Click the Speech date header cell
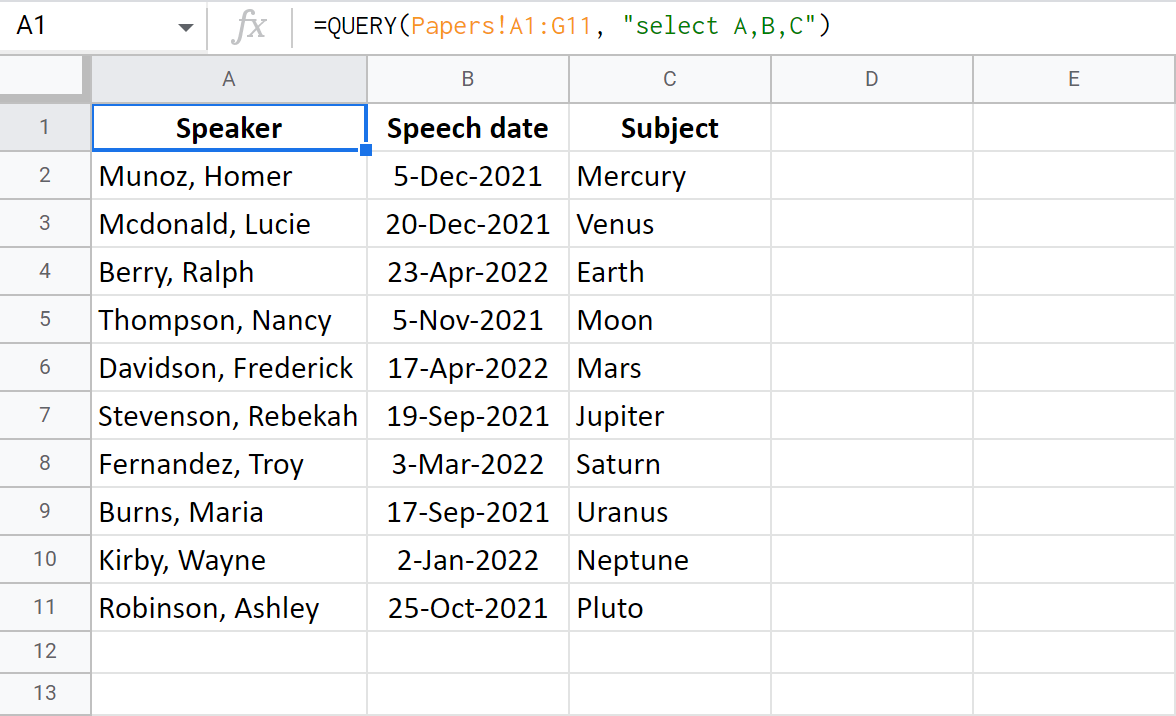 467,128
